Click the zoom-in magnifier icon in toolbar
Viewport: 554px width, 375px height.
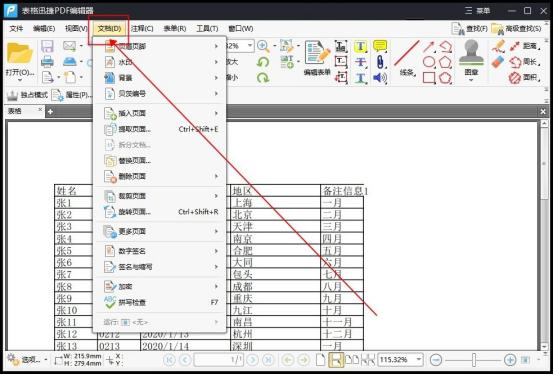263,46
